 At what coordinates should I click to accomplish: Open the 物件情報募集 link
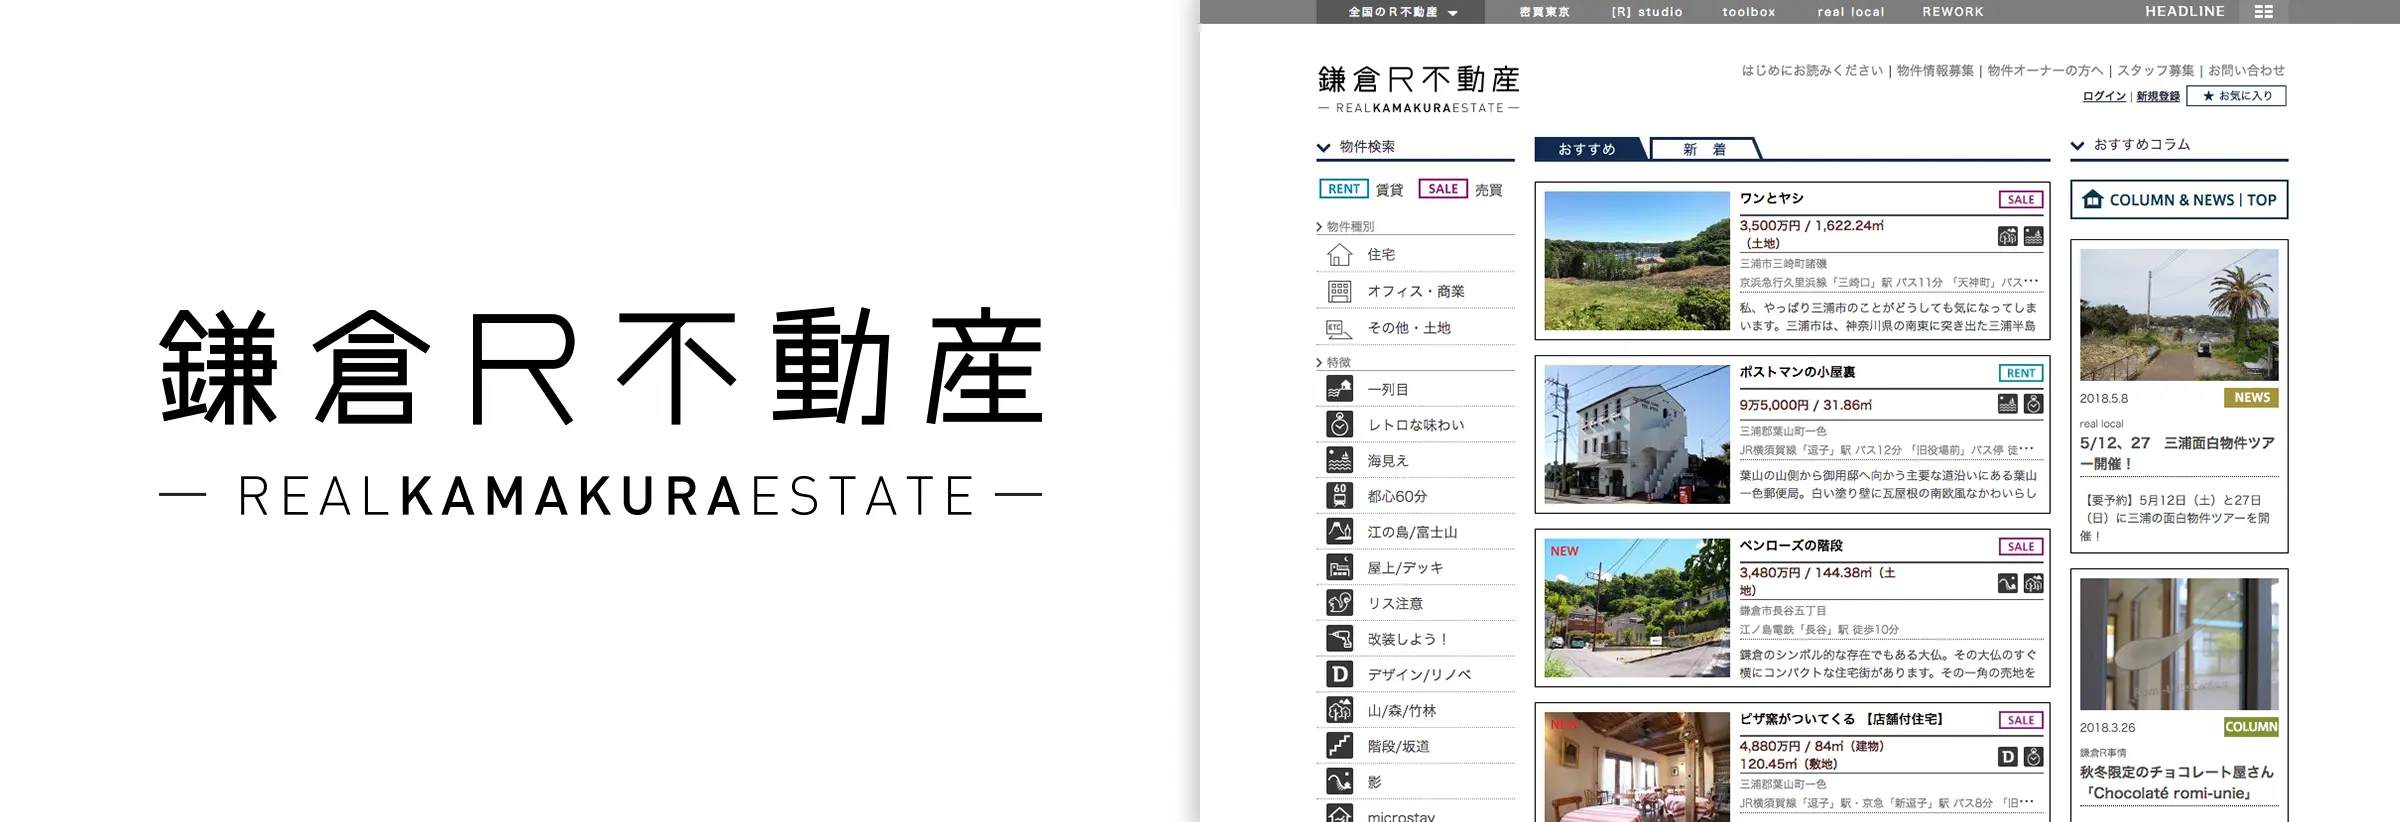click(1935, 70)
